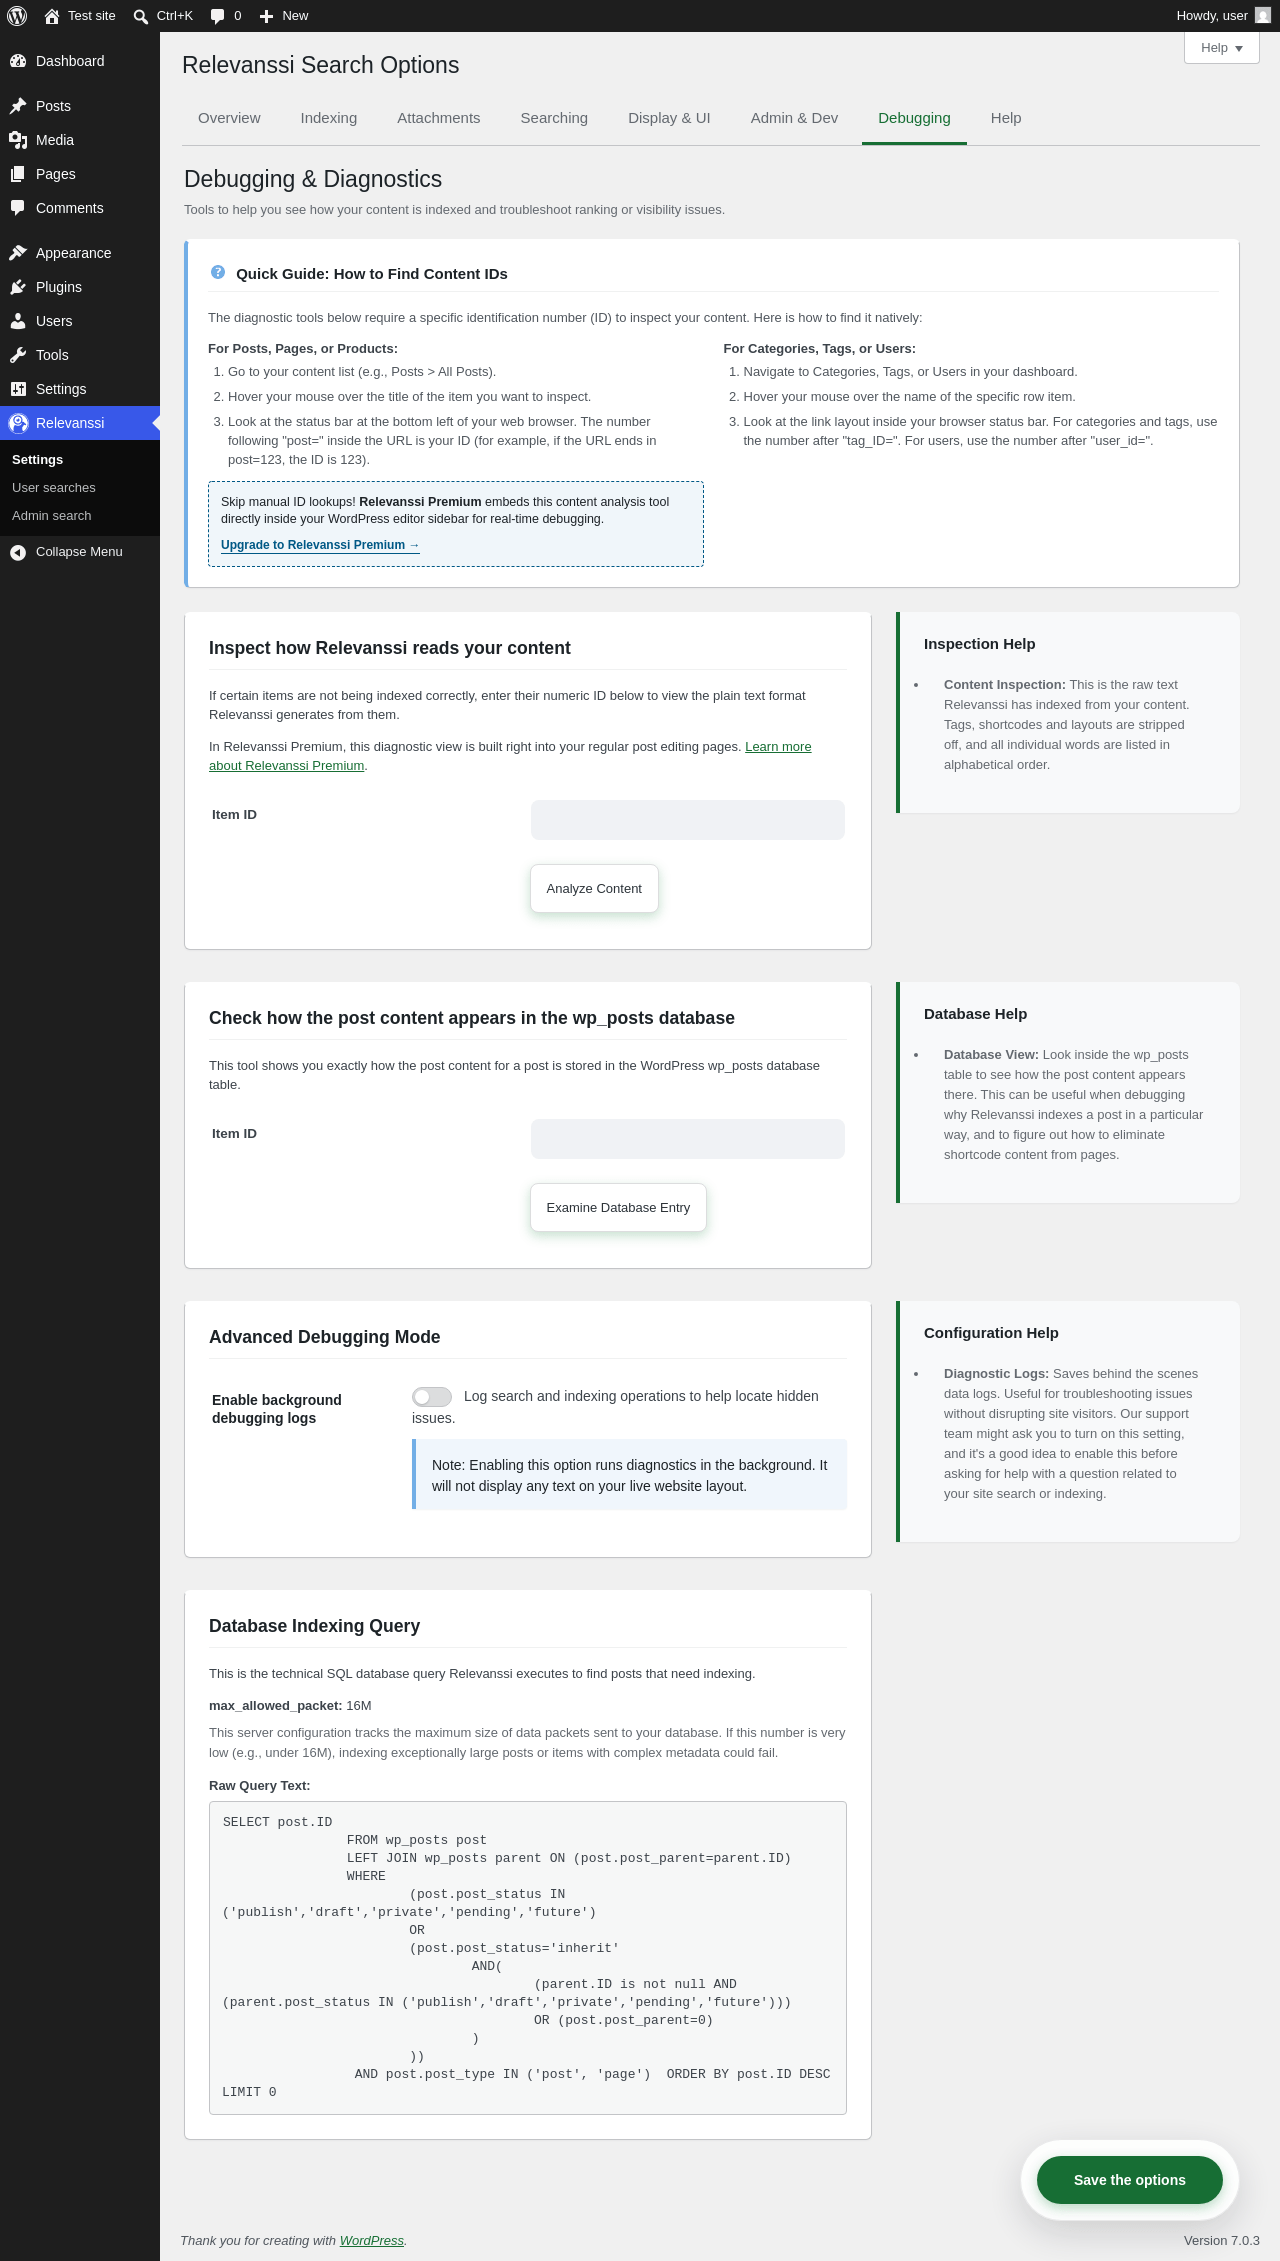Open the Attachments tab
This screenshot has height=2261, width=1280.
tap(439, 118)
